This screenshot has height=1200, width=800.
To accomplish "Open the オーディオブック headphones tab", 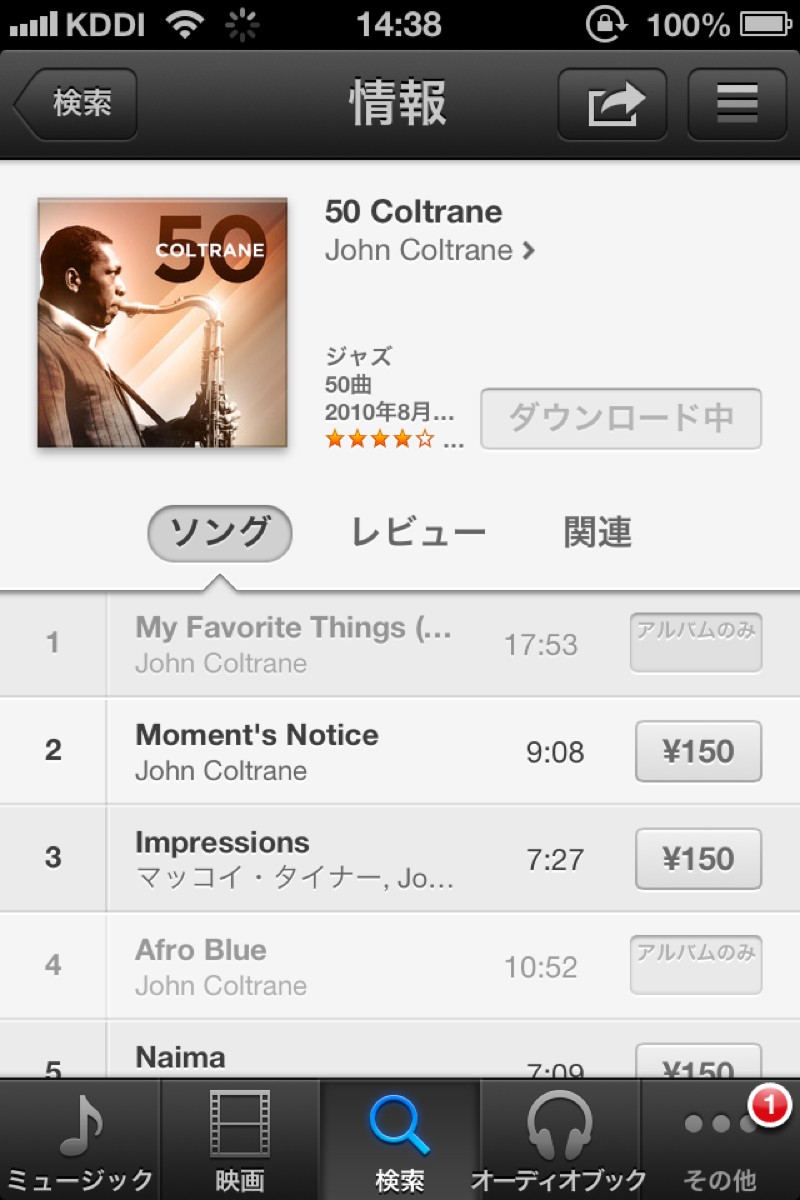I will (560, 1140).
